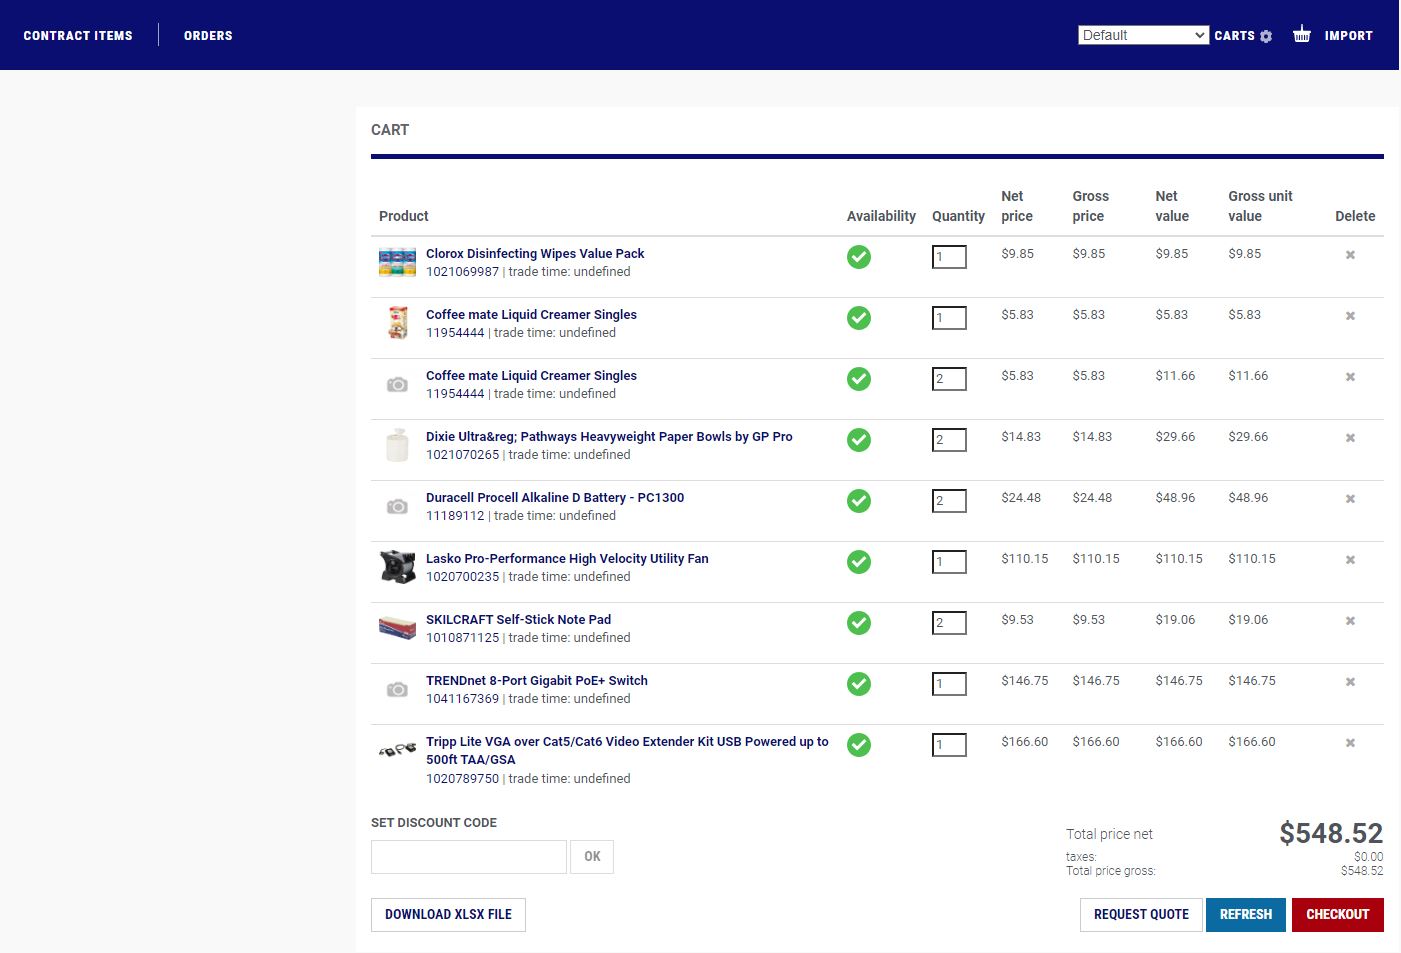The image size is (1401, 953).
Task: Click availability checkmark for Tripp Lite Extender
Action: pyautogui.click(x=859, y=745)
